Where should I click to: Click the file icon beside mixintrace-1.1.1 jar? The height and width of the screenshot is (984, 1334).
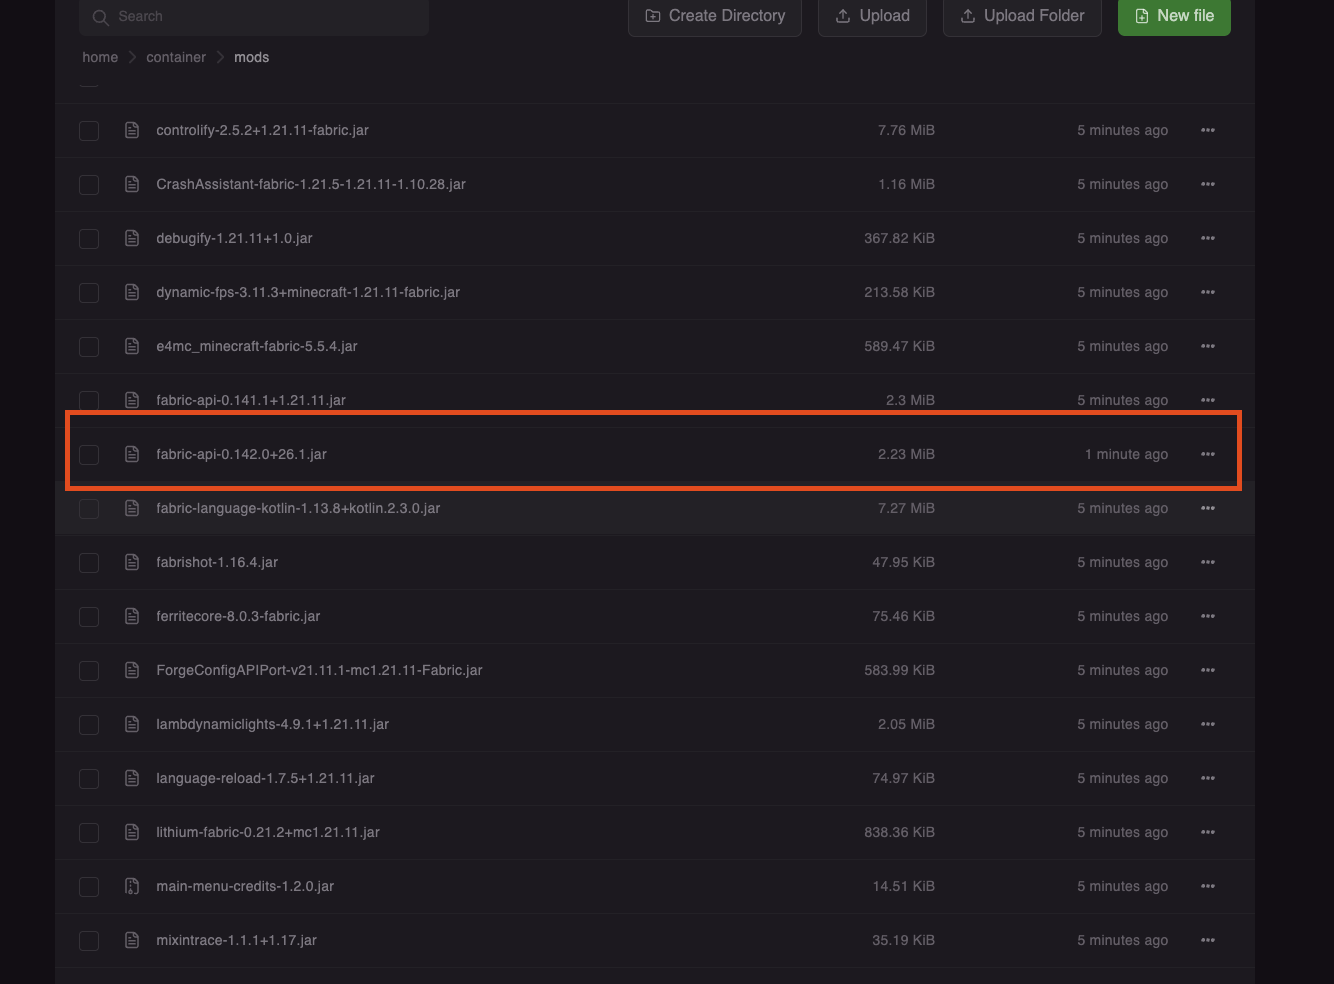[132, 940]
